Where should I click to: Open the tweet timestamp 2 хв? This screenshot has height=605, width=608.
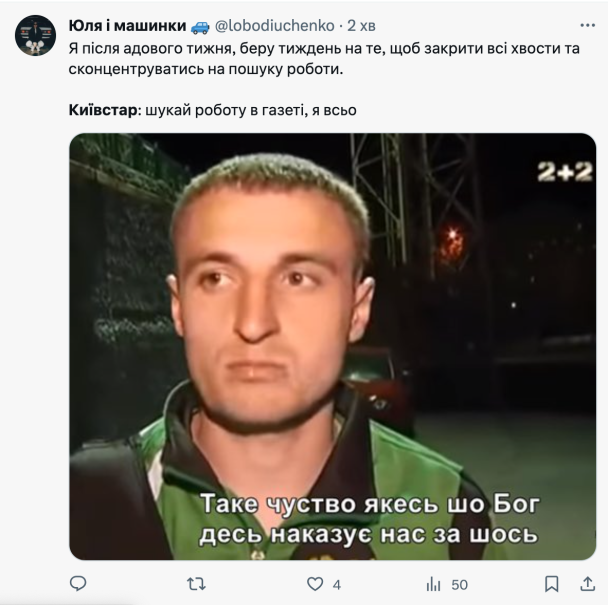coord(361,26)
